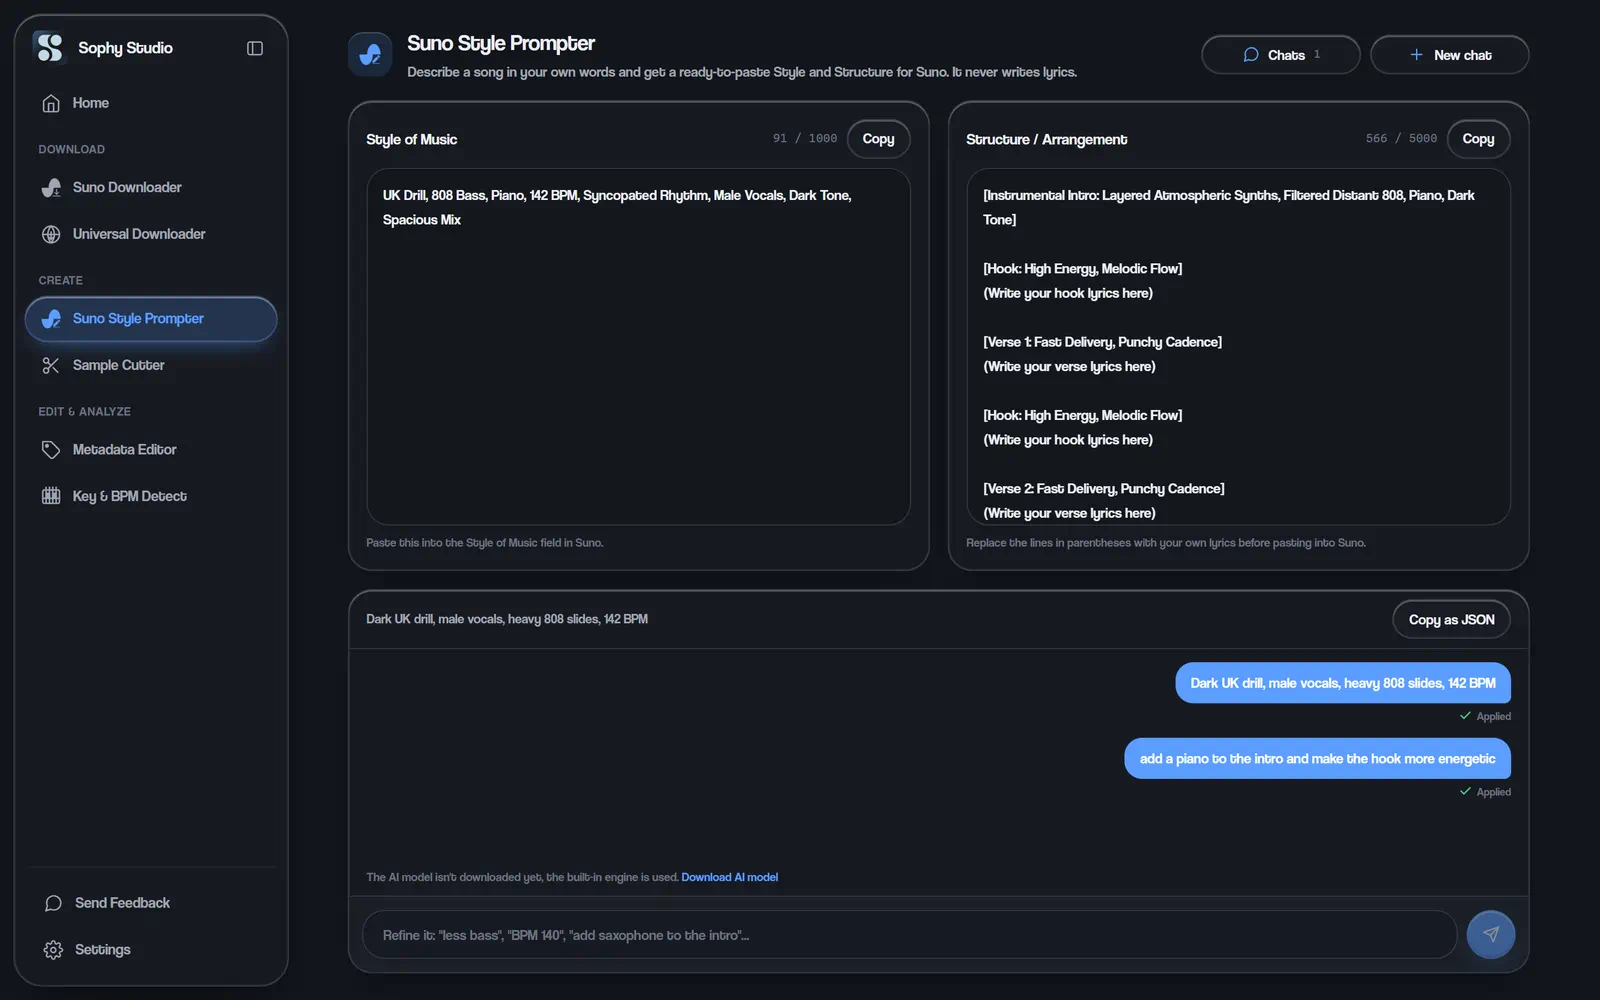
Task: Click the Sophy Studio logo icon
Action: [49, 47]
